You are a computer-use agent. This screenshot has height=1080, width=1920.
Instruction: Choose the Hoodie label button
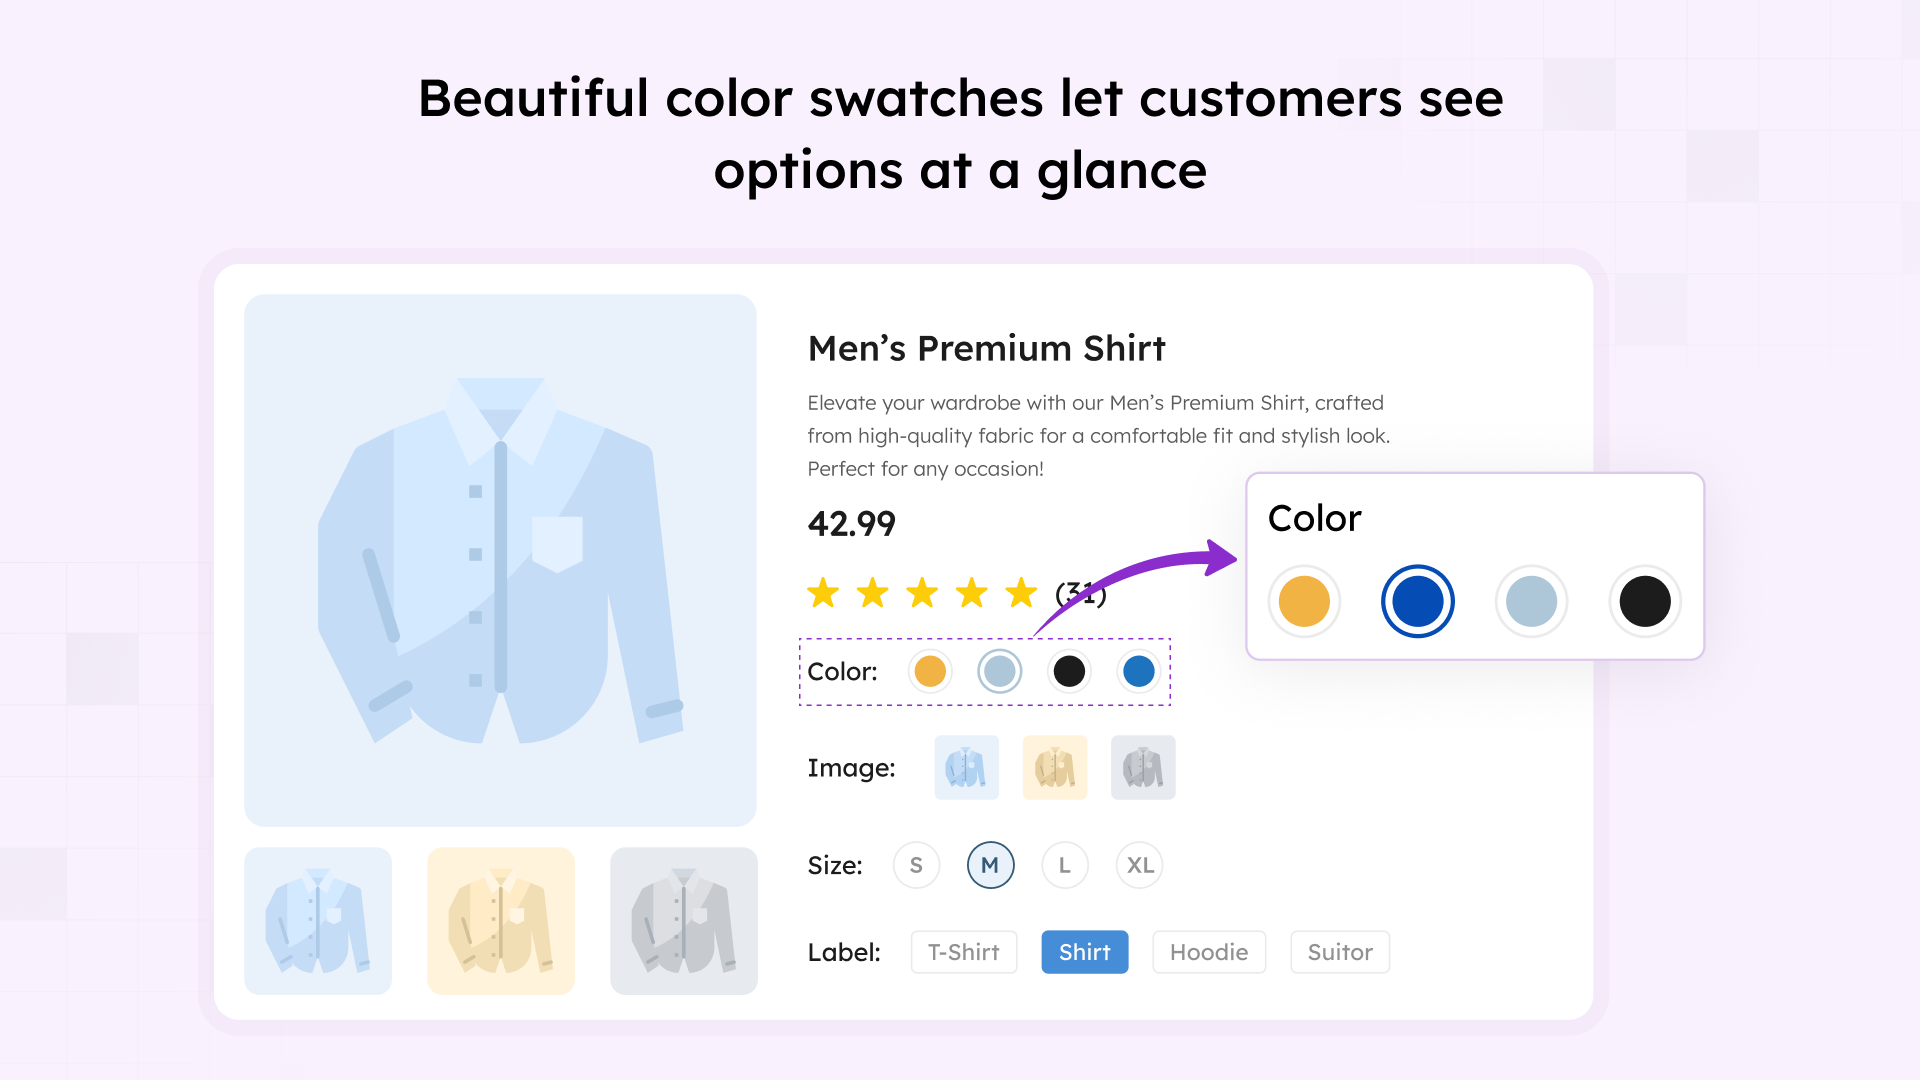coord(1209,952)
